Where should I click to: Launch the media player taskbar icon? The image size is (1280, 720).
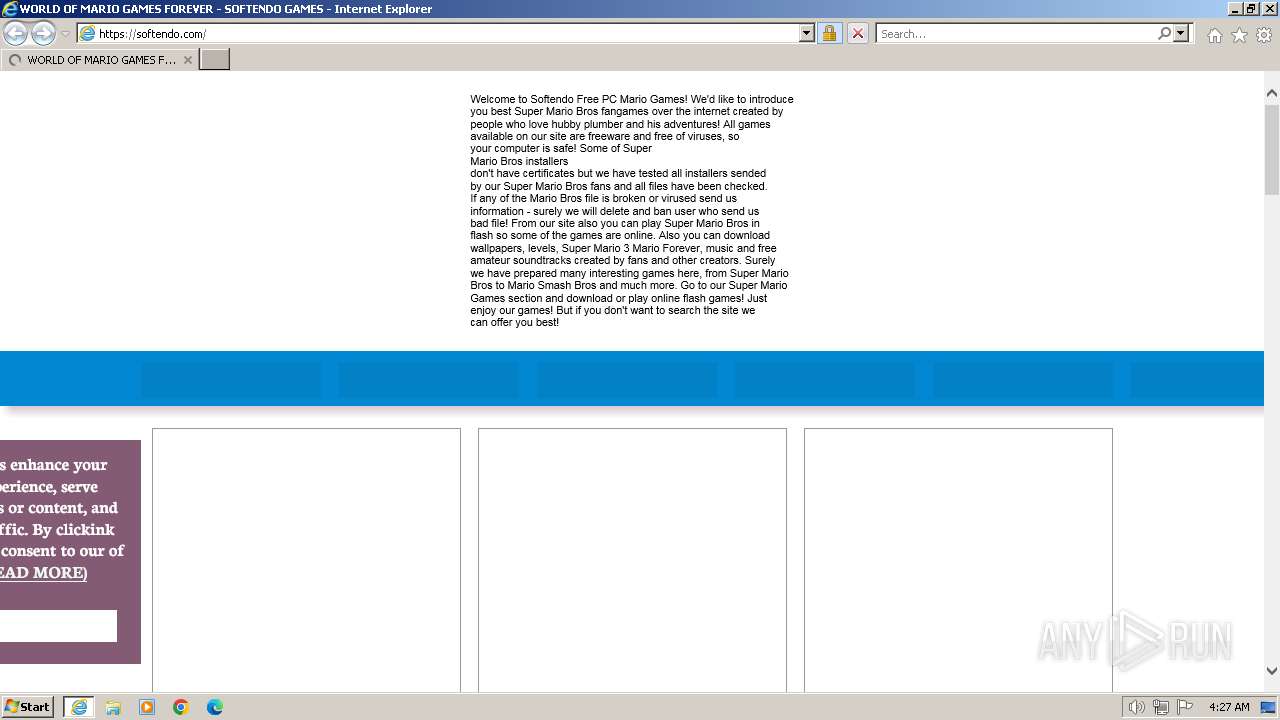pyautogui.click(x=147, y=707)
